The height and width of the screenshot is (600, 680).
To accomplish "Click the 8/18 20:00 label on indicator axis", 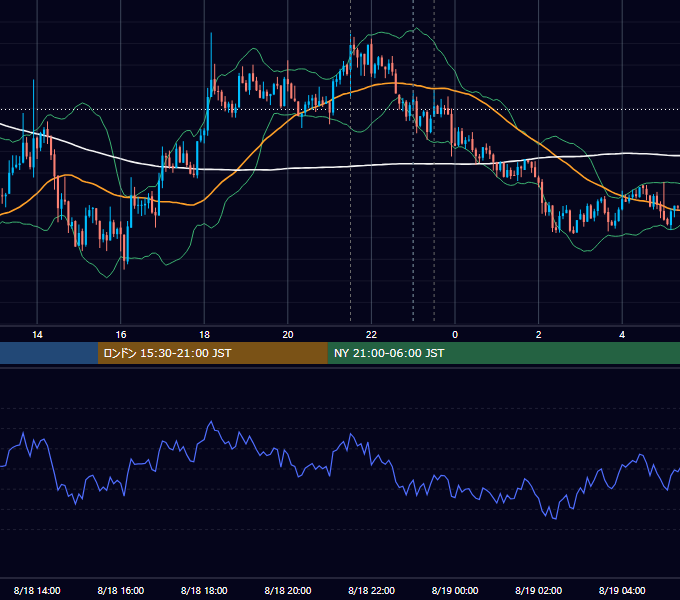I will pos(288,590).
